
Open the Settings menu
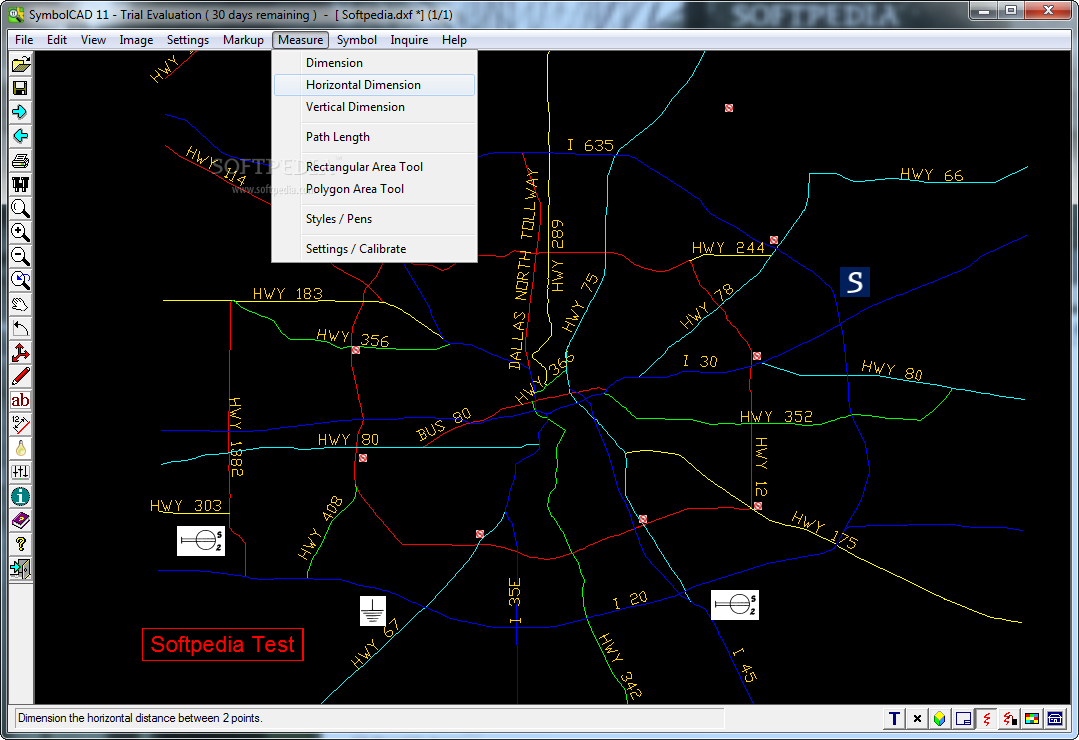pyautogui.click(x=188, y=40)
